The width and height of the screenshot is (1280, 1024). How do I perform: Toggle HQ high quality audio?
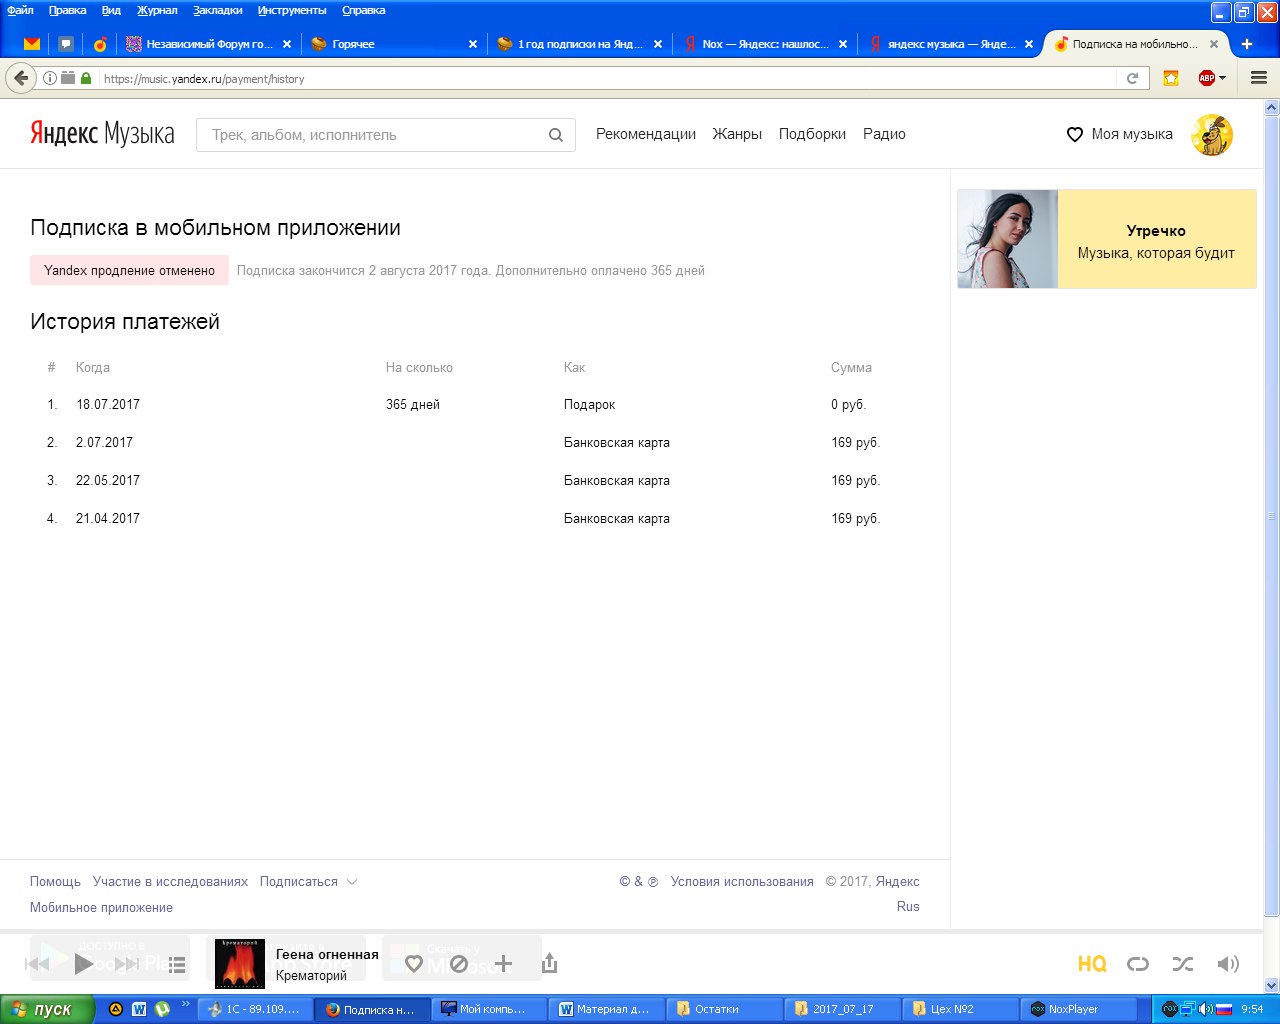tap(1092, 964)
